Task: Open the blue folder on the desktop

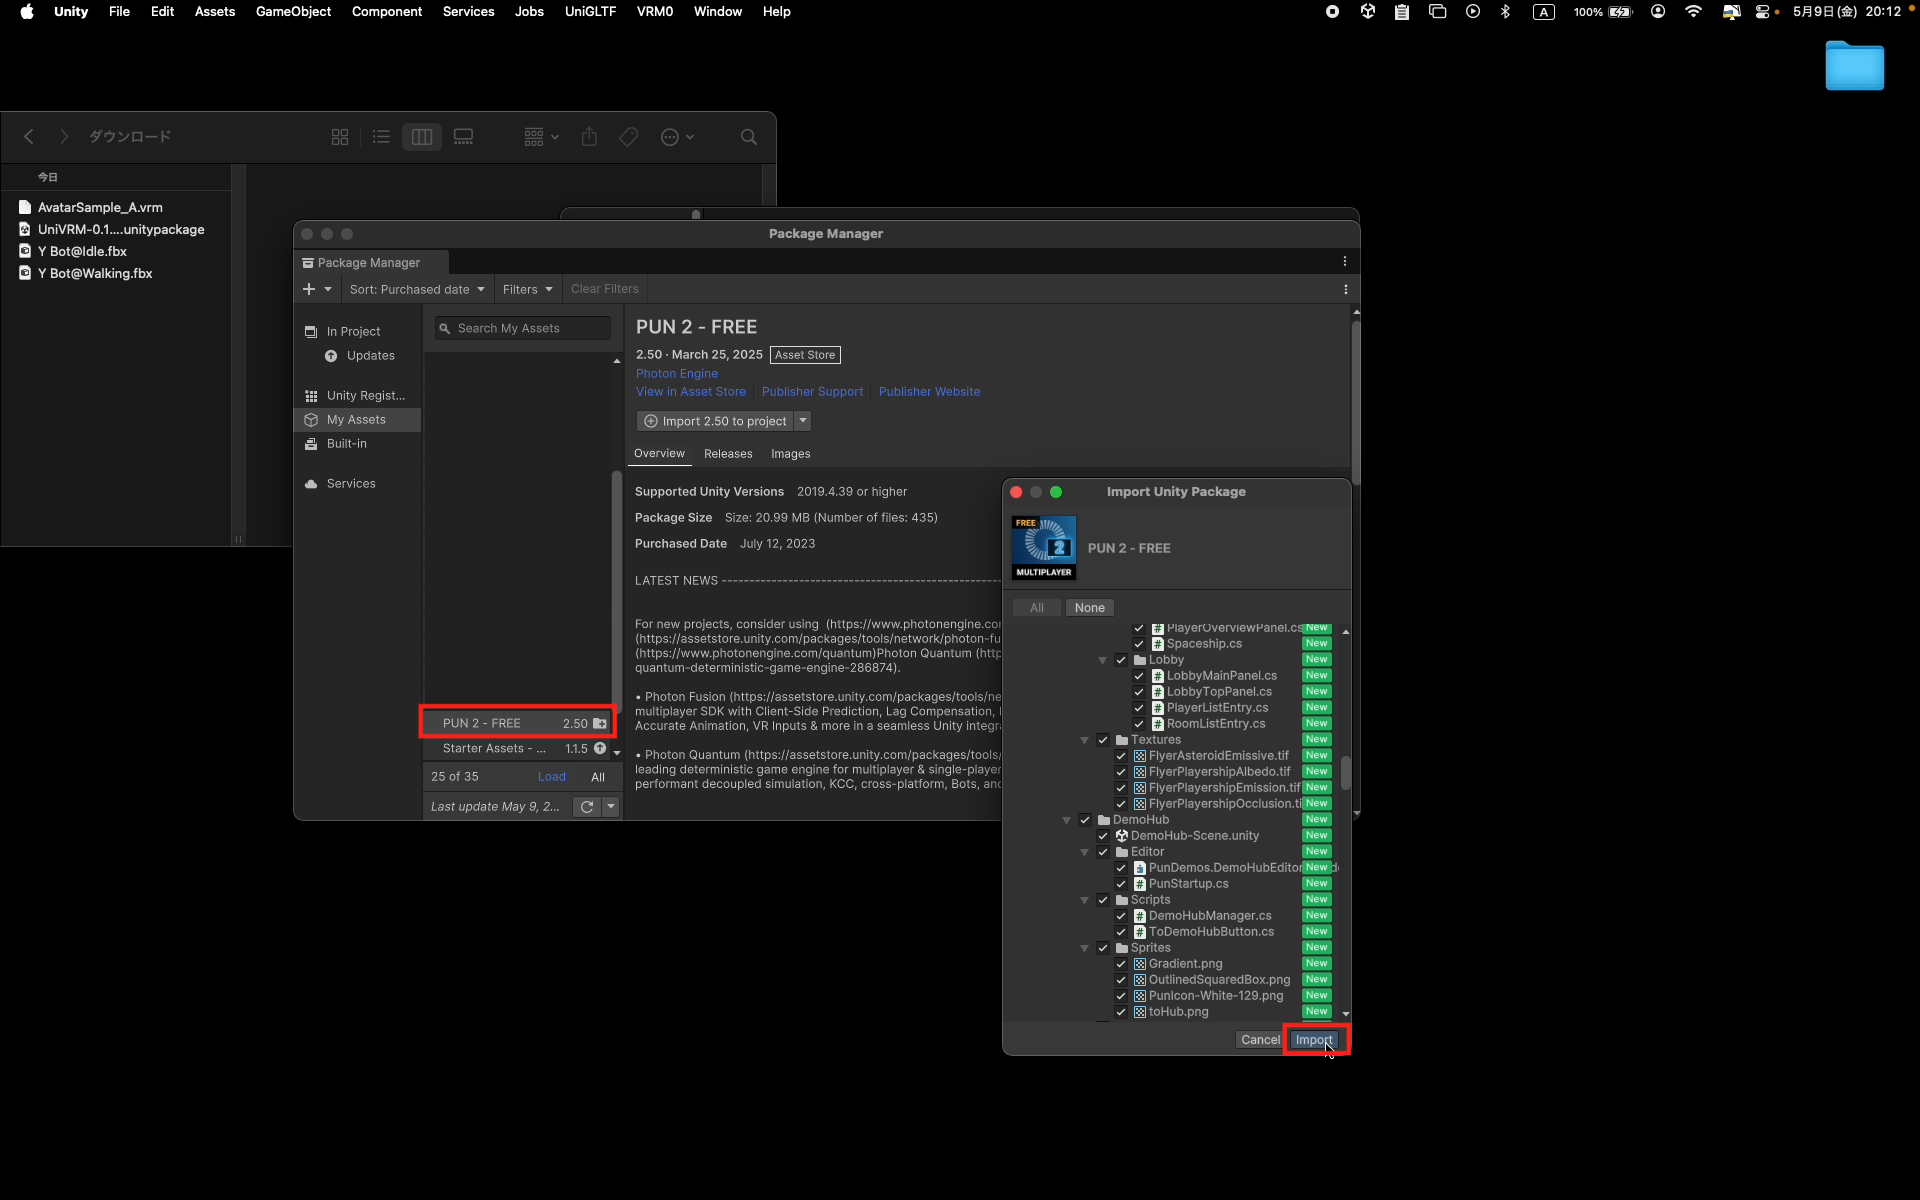Action: (1854, 66)
